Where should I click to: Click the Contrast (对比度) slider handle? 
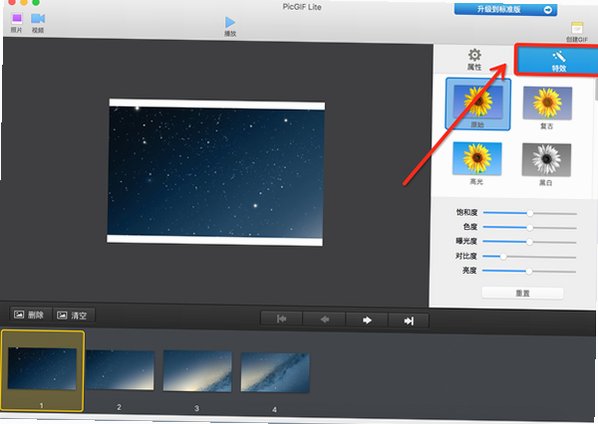tap(503, 257)
